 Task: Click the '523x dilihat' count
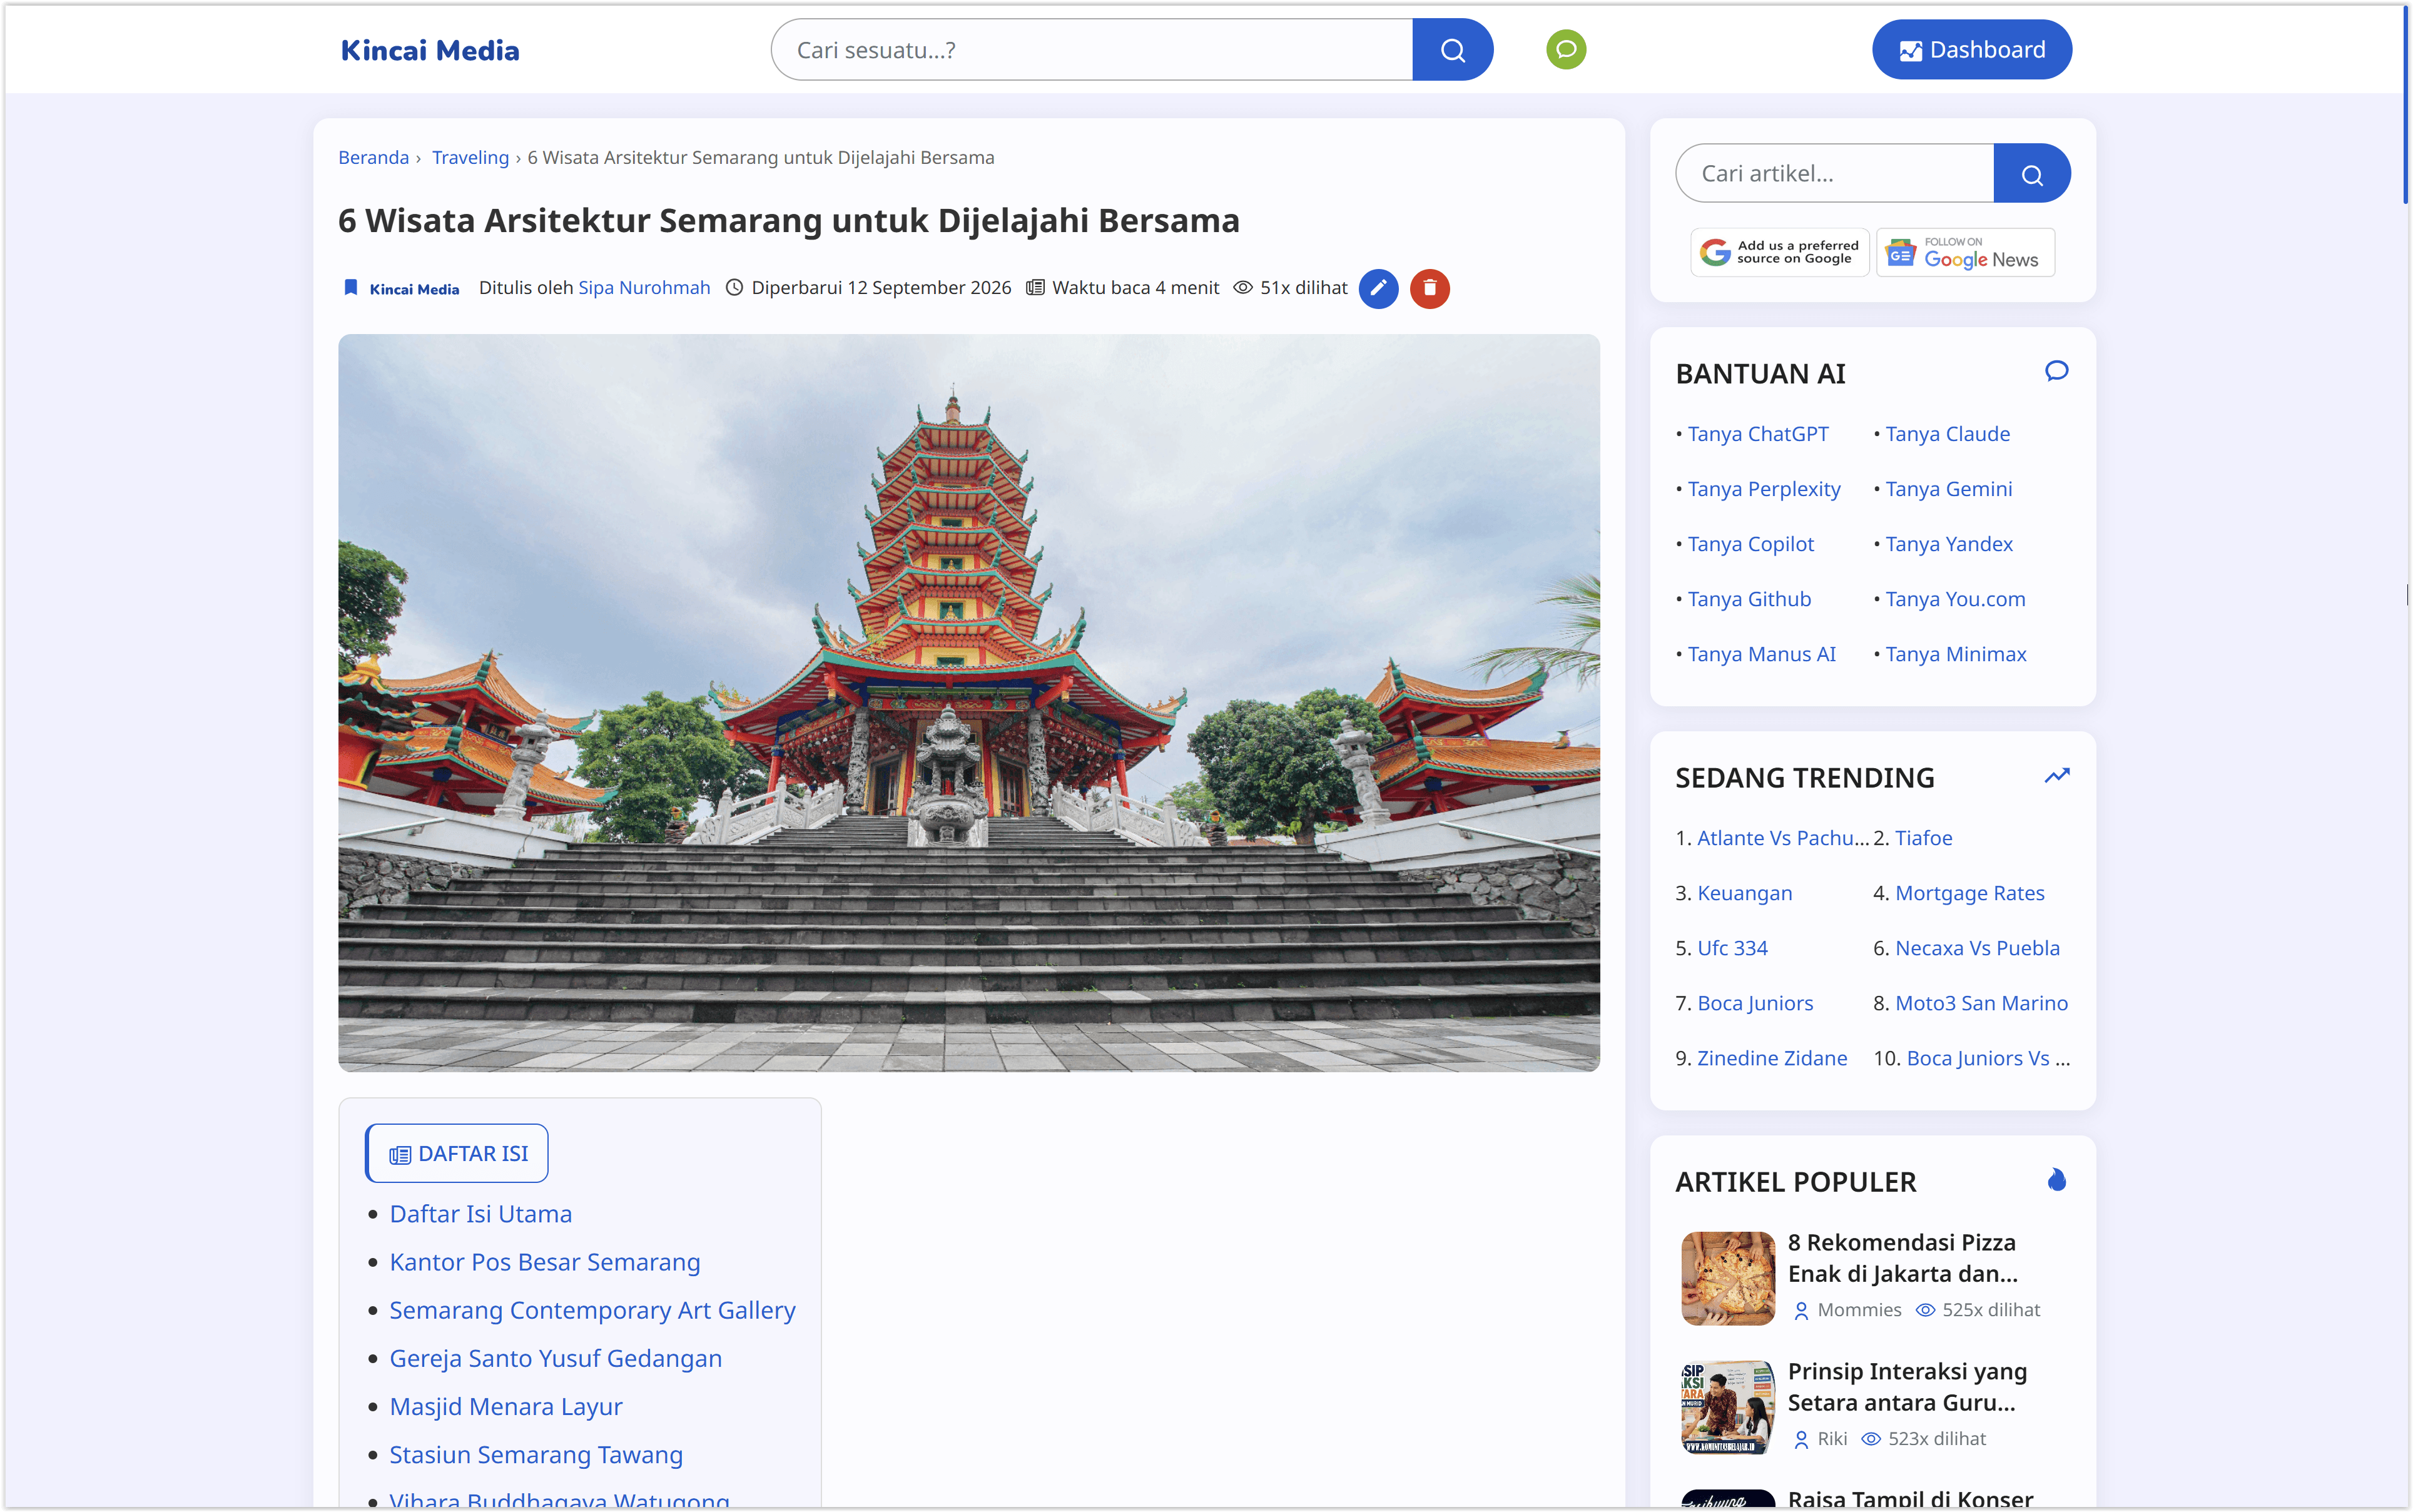pyautogui.click(x=1937, y=1439)
